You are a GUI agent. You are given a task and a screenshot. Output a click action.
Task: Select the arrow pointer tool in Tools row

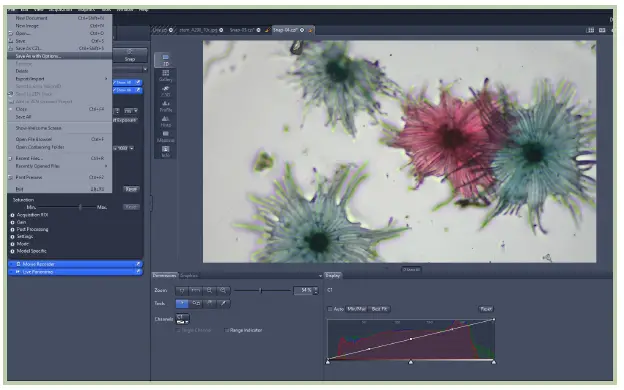182,304
